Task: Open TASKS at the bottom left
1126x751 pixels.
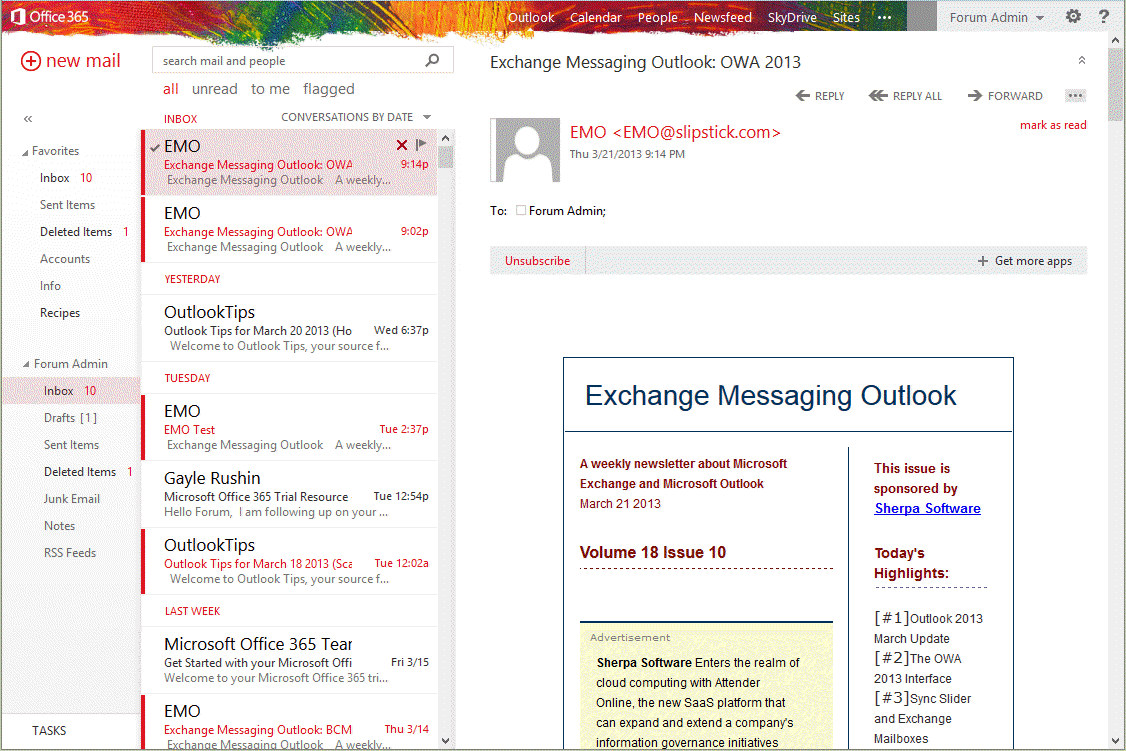Action: [x=49, y=730]
